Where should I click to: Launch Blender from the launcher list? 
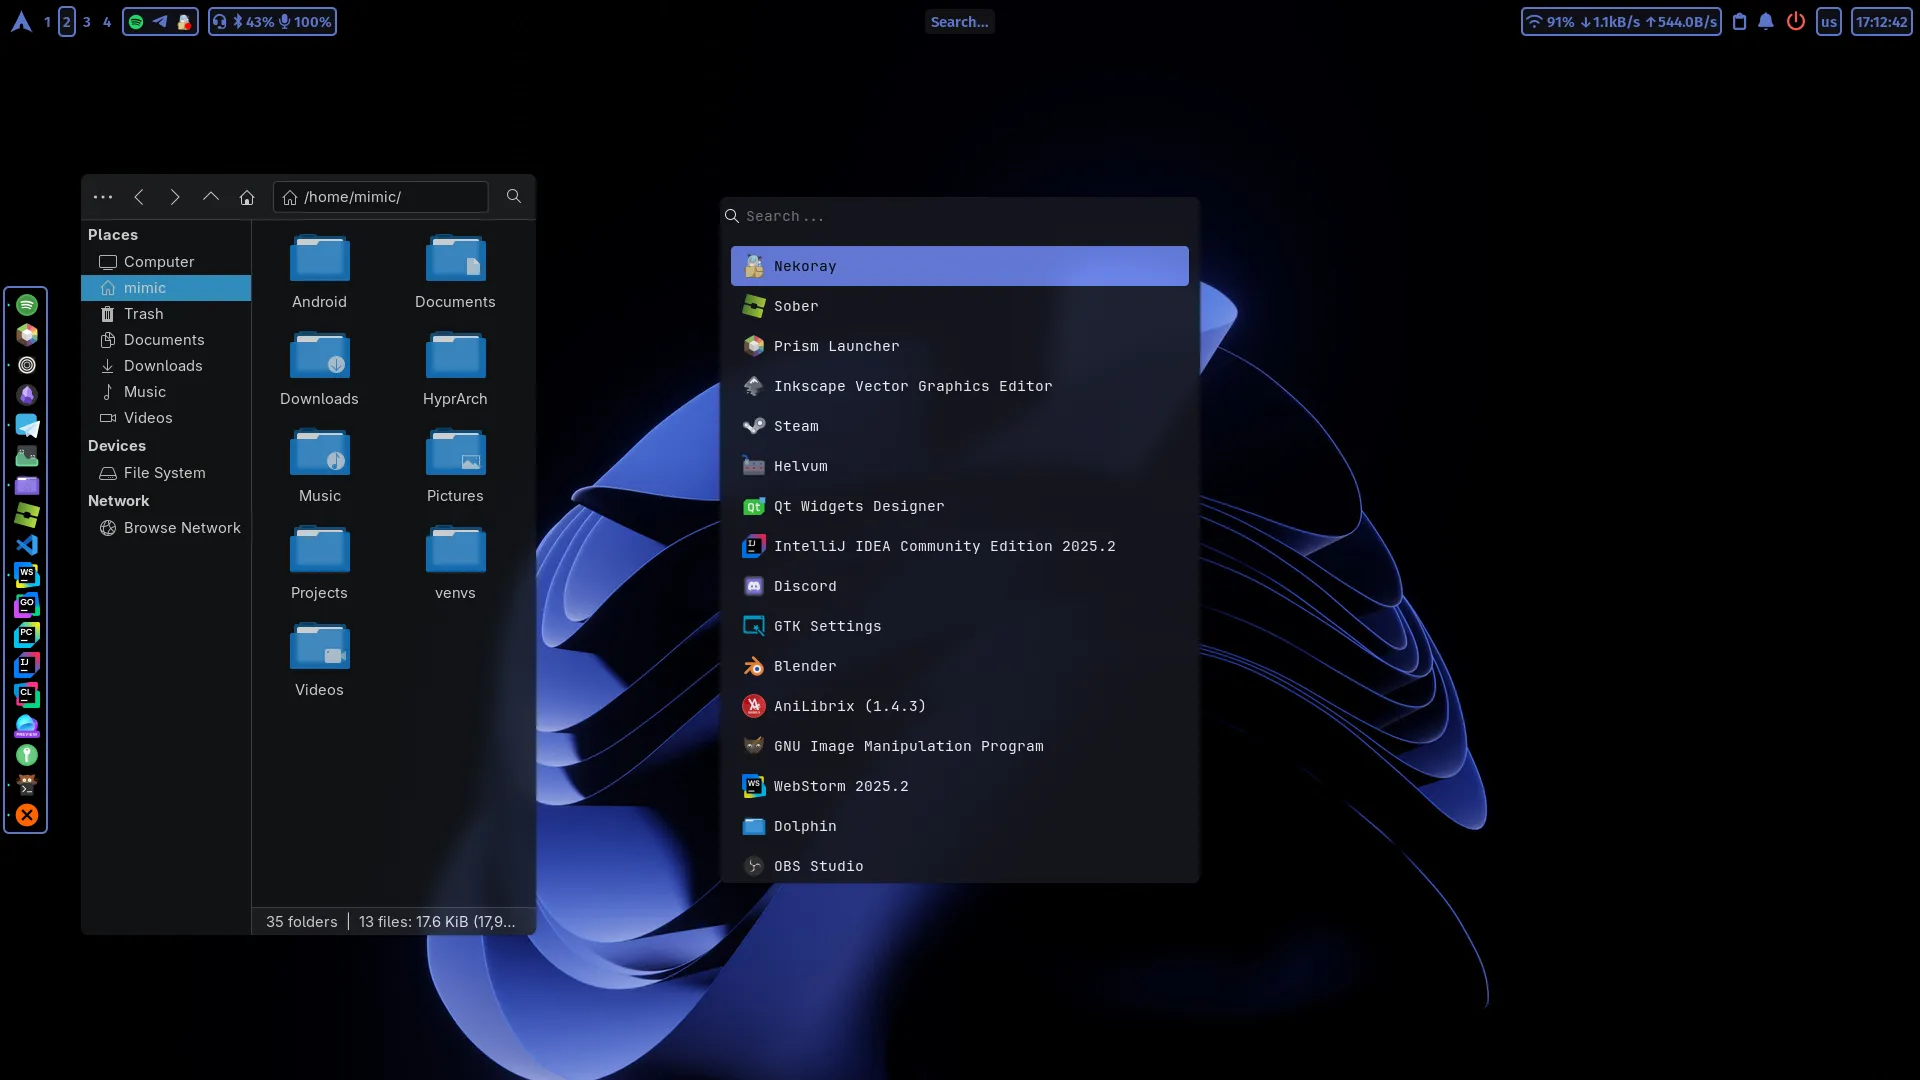tap(960, 666)
